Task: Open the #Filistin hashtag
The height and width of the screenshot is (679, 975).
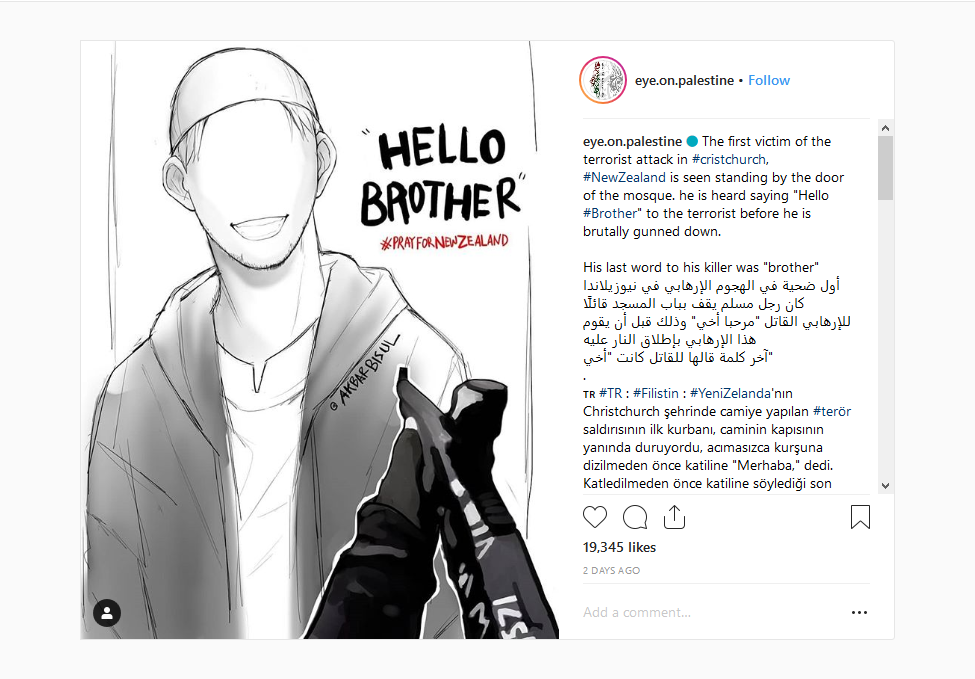Action: (x=655, y=393)
